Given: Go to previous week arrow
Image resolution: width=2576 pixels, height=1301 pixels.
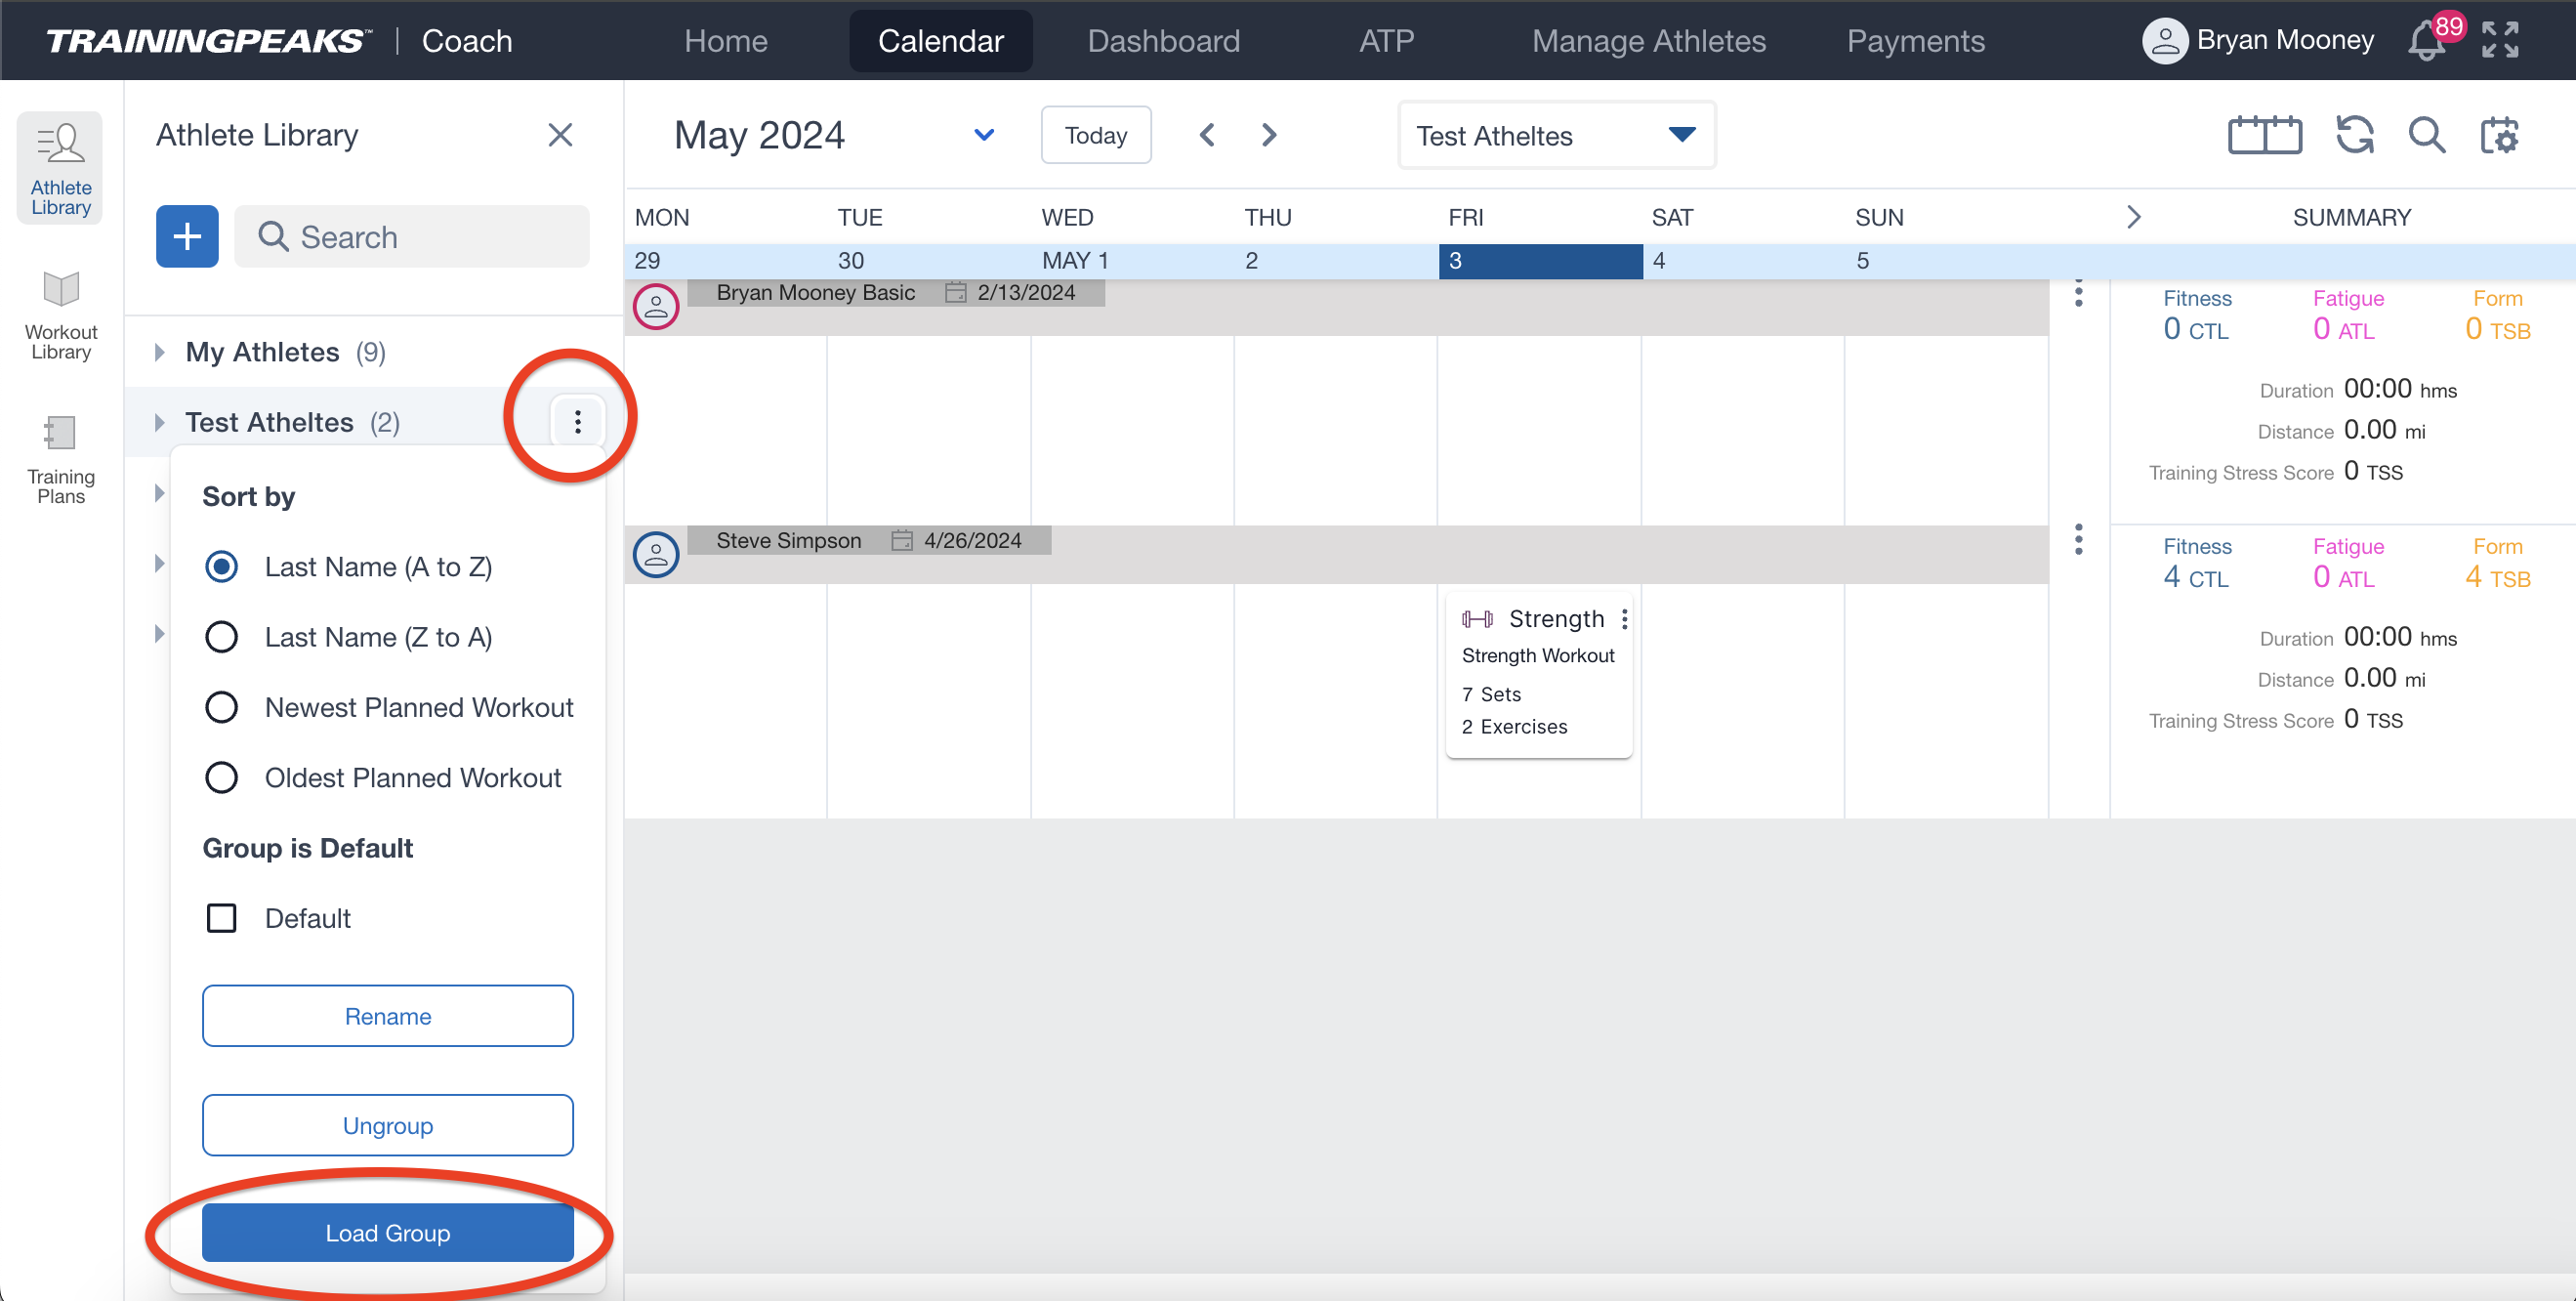Looking at the screenshot, I should pyautogui.click(x=1207, y=135).
